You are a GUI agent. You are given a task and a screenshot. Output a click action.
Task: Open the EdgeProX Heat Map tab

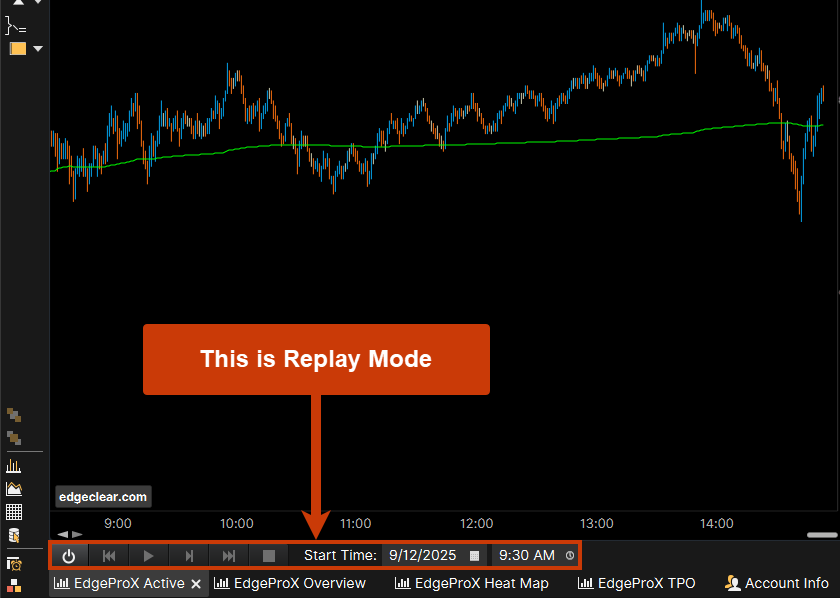tap(472, 583)
